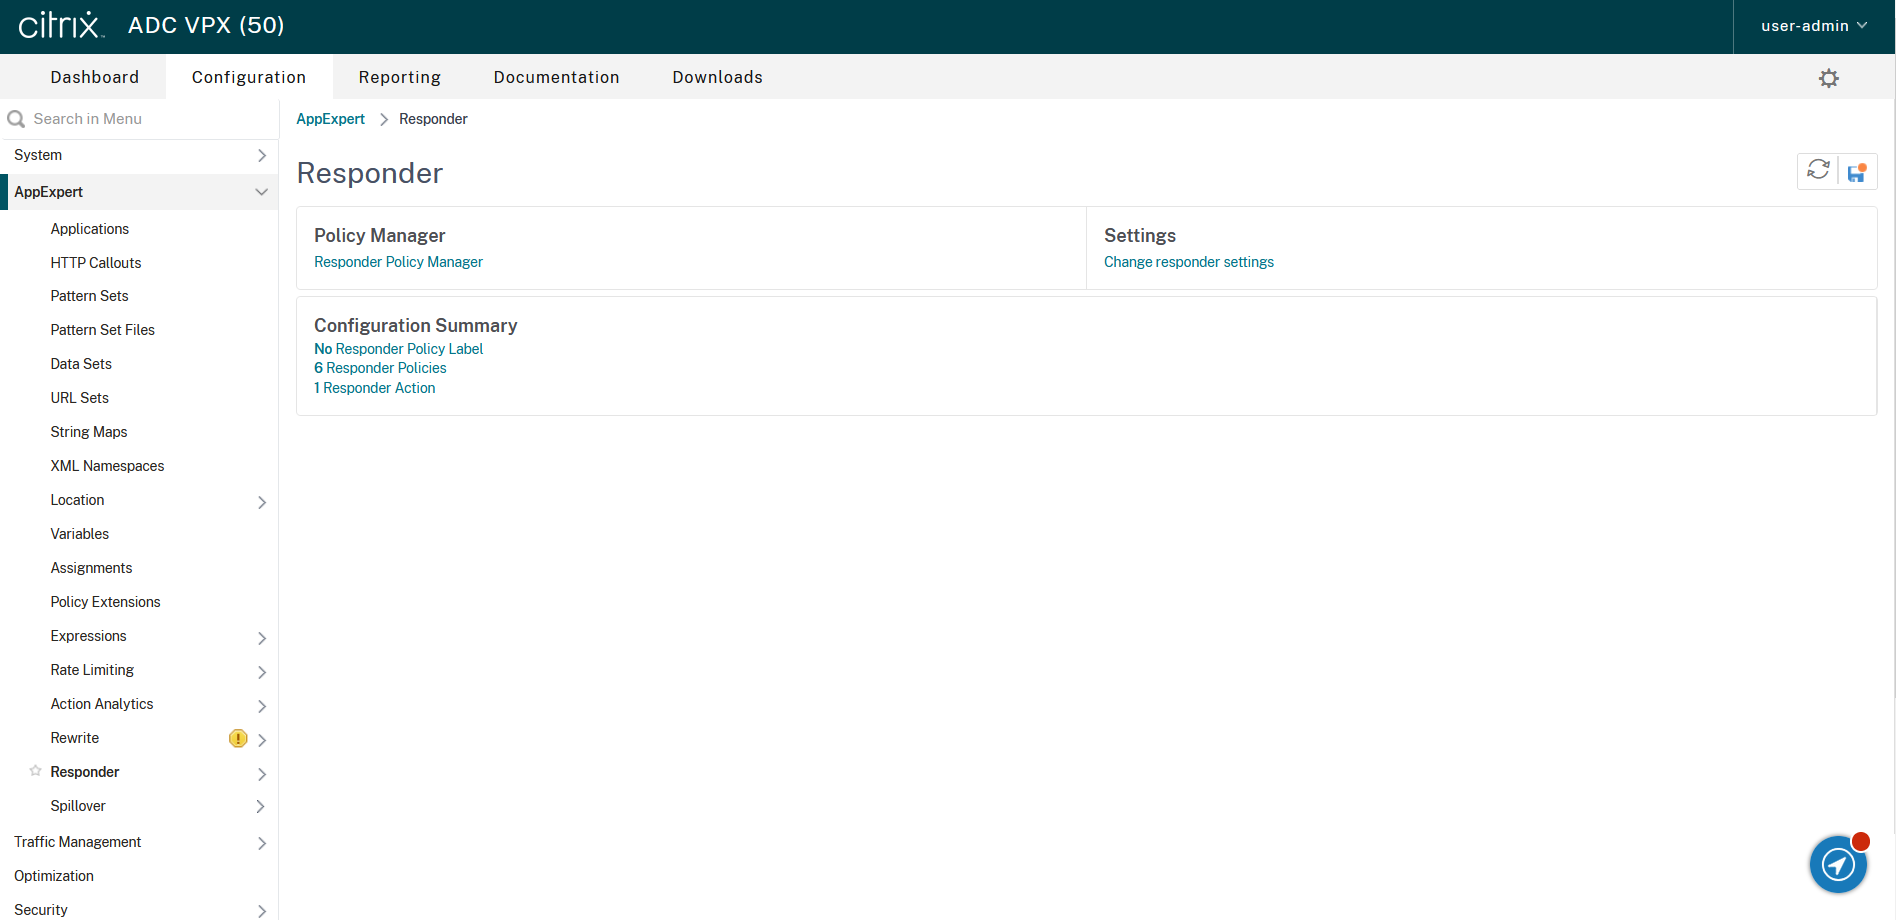Image resolution: width=1896 pixels, height=920 pixels.
Task: Click Change responder settings link
Action: point(1189,262)
